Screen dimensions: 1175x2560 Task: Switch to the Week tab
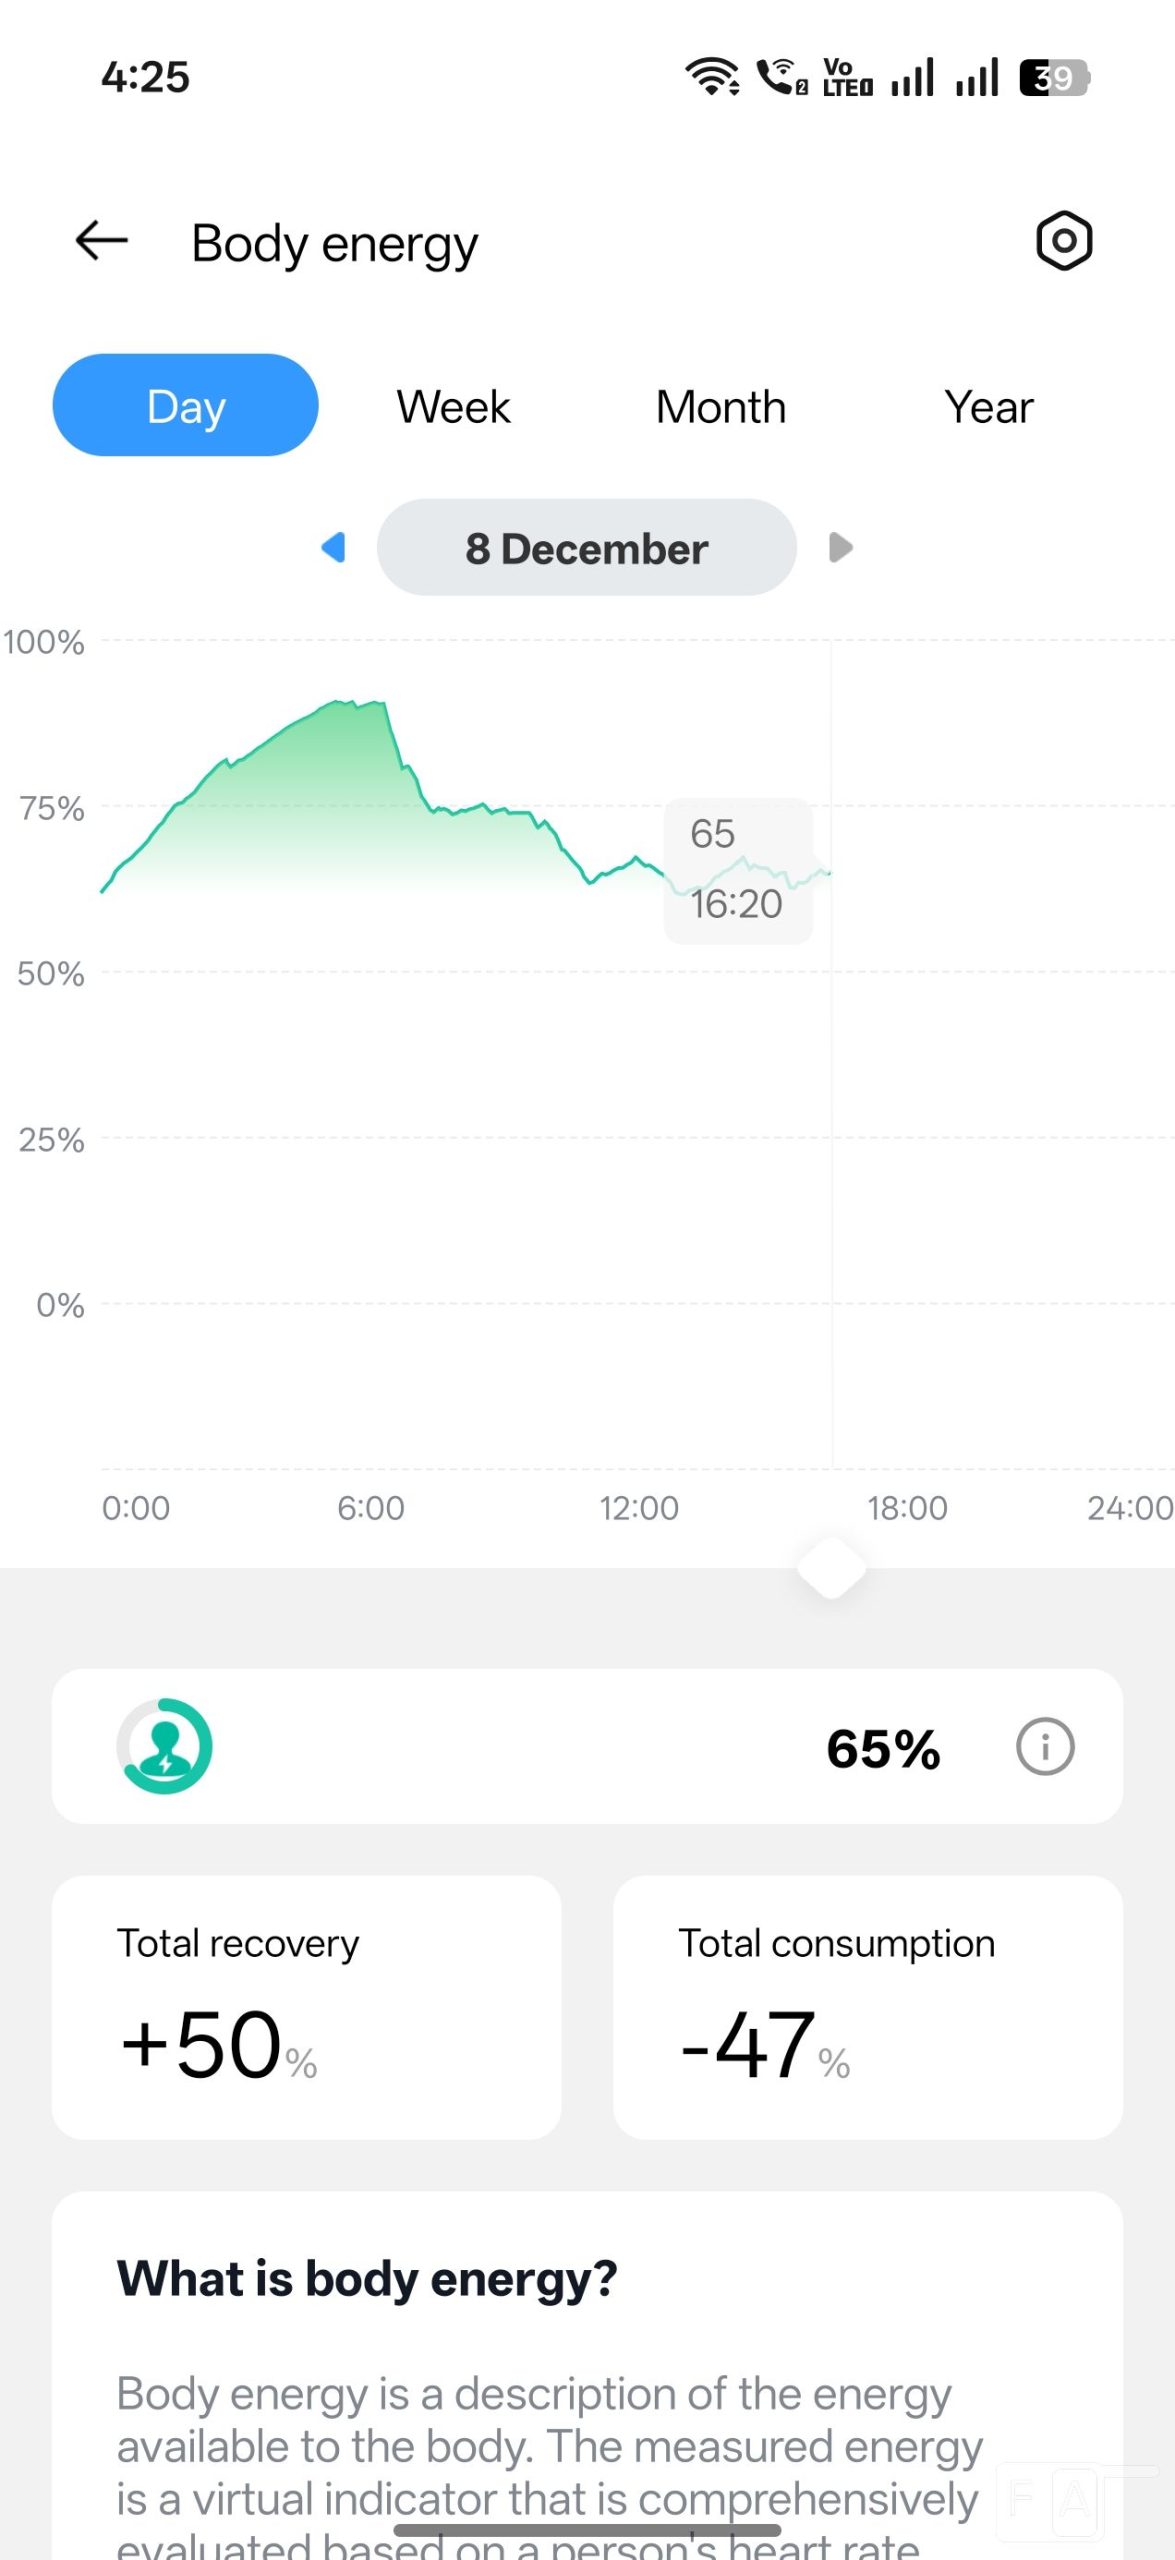click(453, 407)
